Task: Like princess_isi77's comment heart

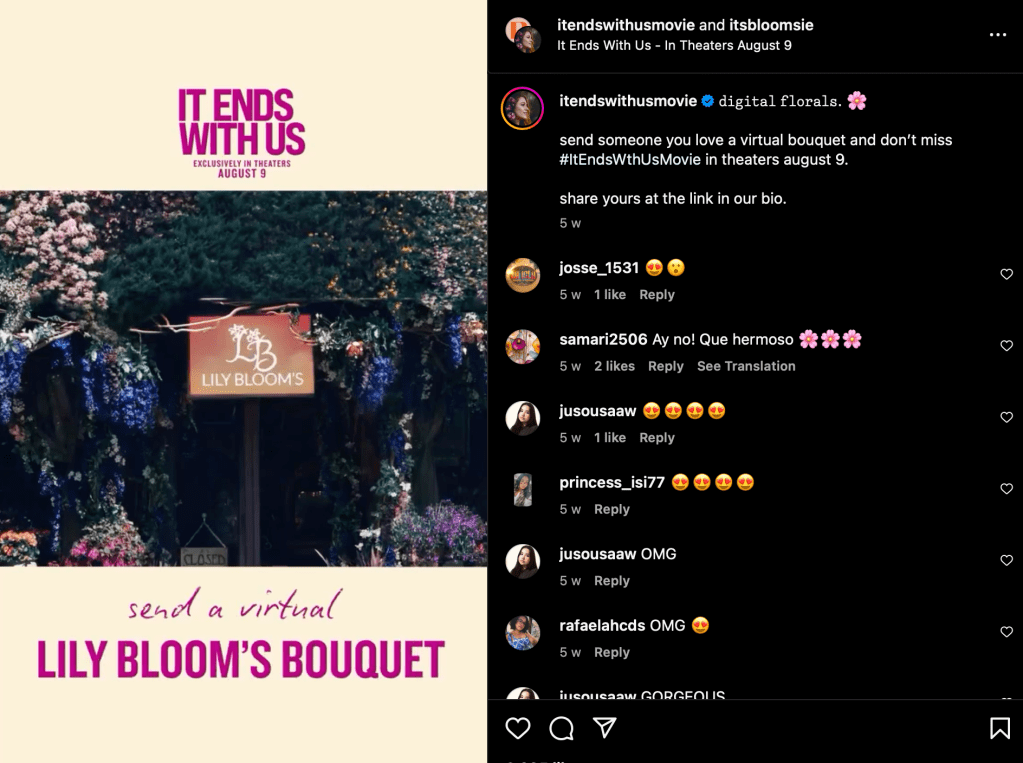Action: point(1007,488)
